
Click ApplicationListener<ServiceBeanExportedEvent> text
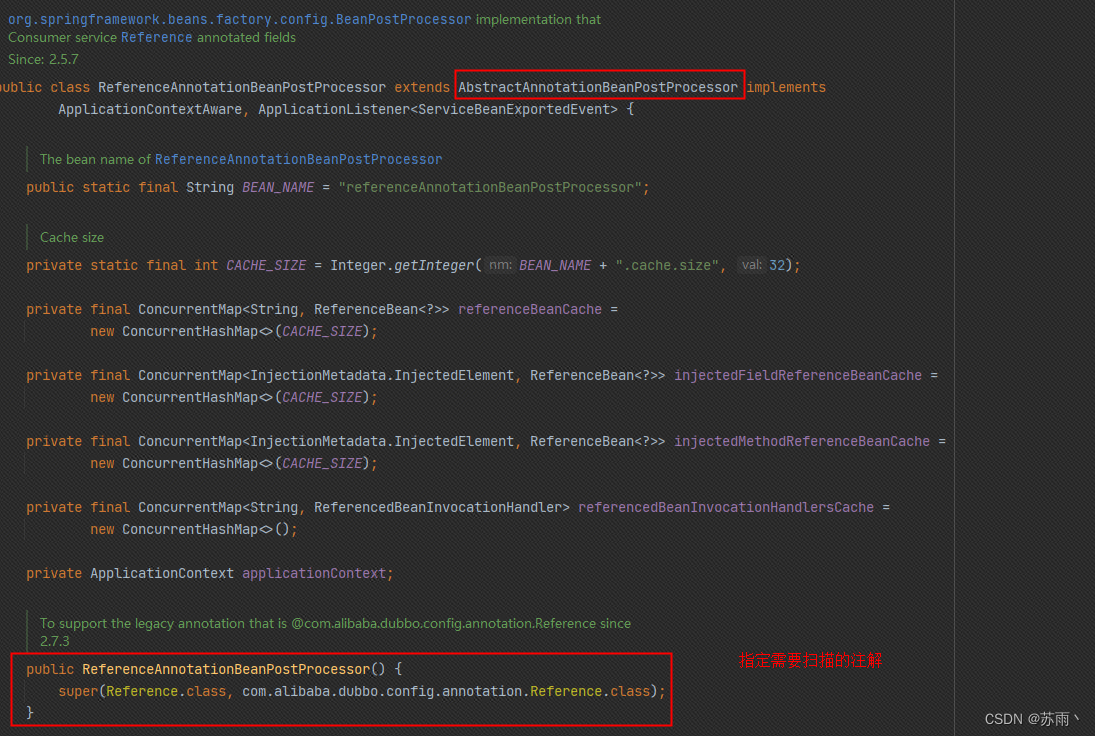pos(438,110)
